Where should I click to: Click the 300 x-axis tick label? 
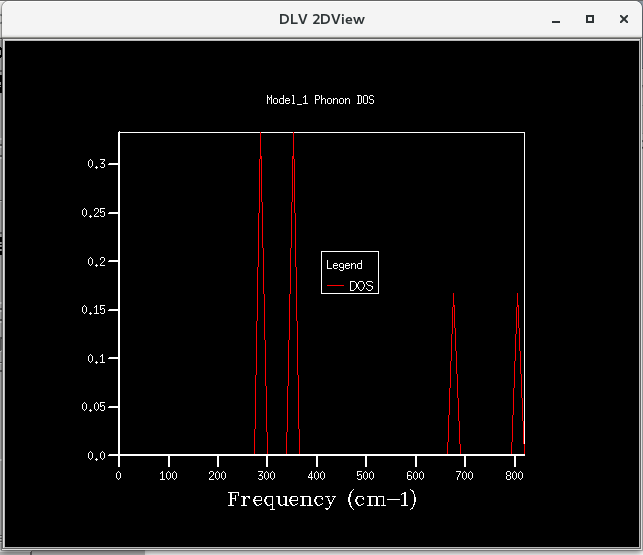pyautogui.click(x=267, y=476)
